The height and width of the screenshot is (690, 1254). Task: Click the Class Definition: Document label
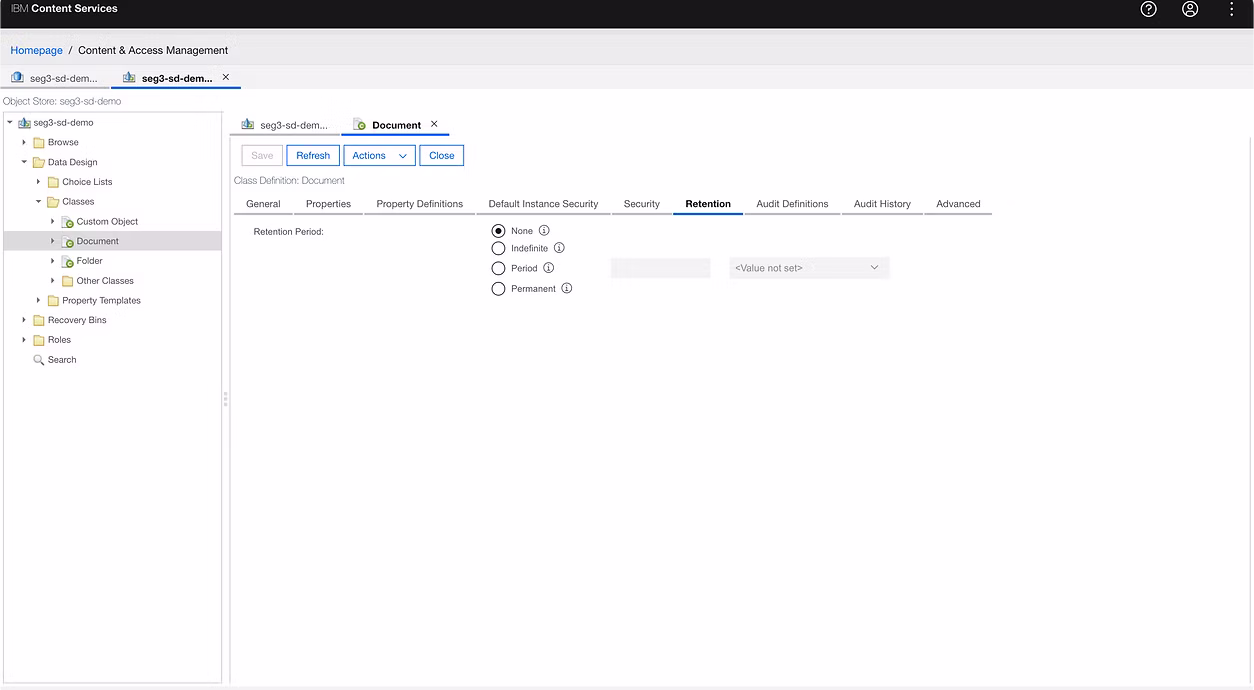pyautogui.click(x=289, y=181)
